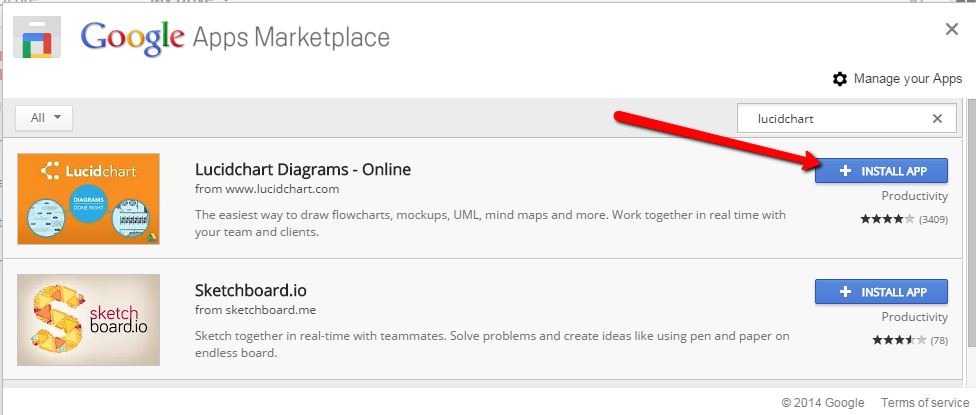The width and height of the screenshot is (976, 415).
Task: Open the Terms of service link
Action: 925,403
